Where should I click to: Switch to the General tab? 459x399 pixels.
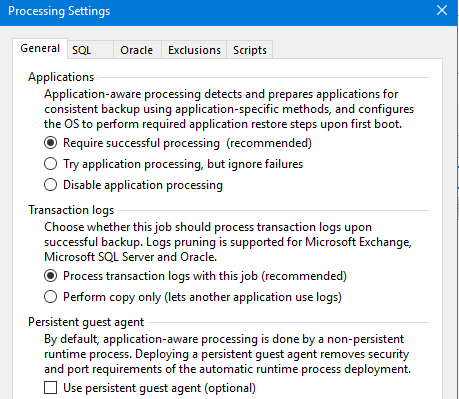click(x=40, y=49)
